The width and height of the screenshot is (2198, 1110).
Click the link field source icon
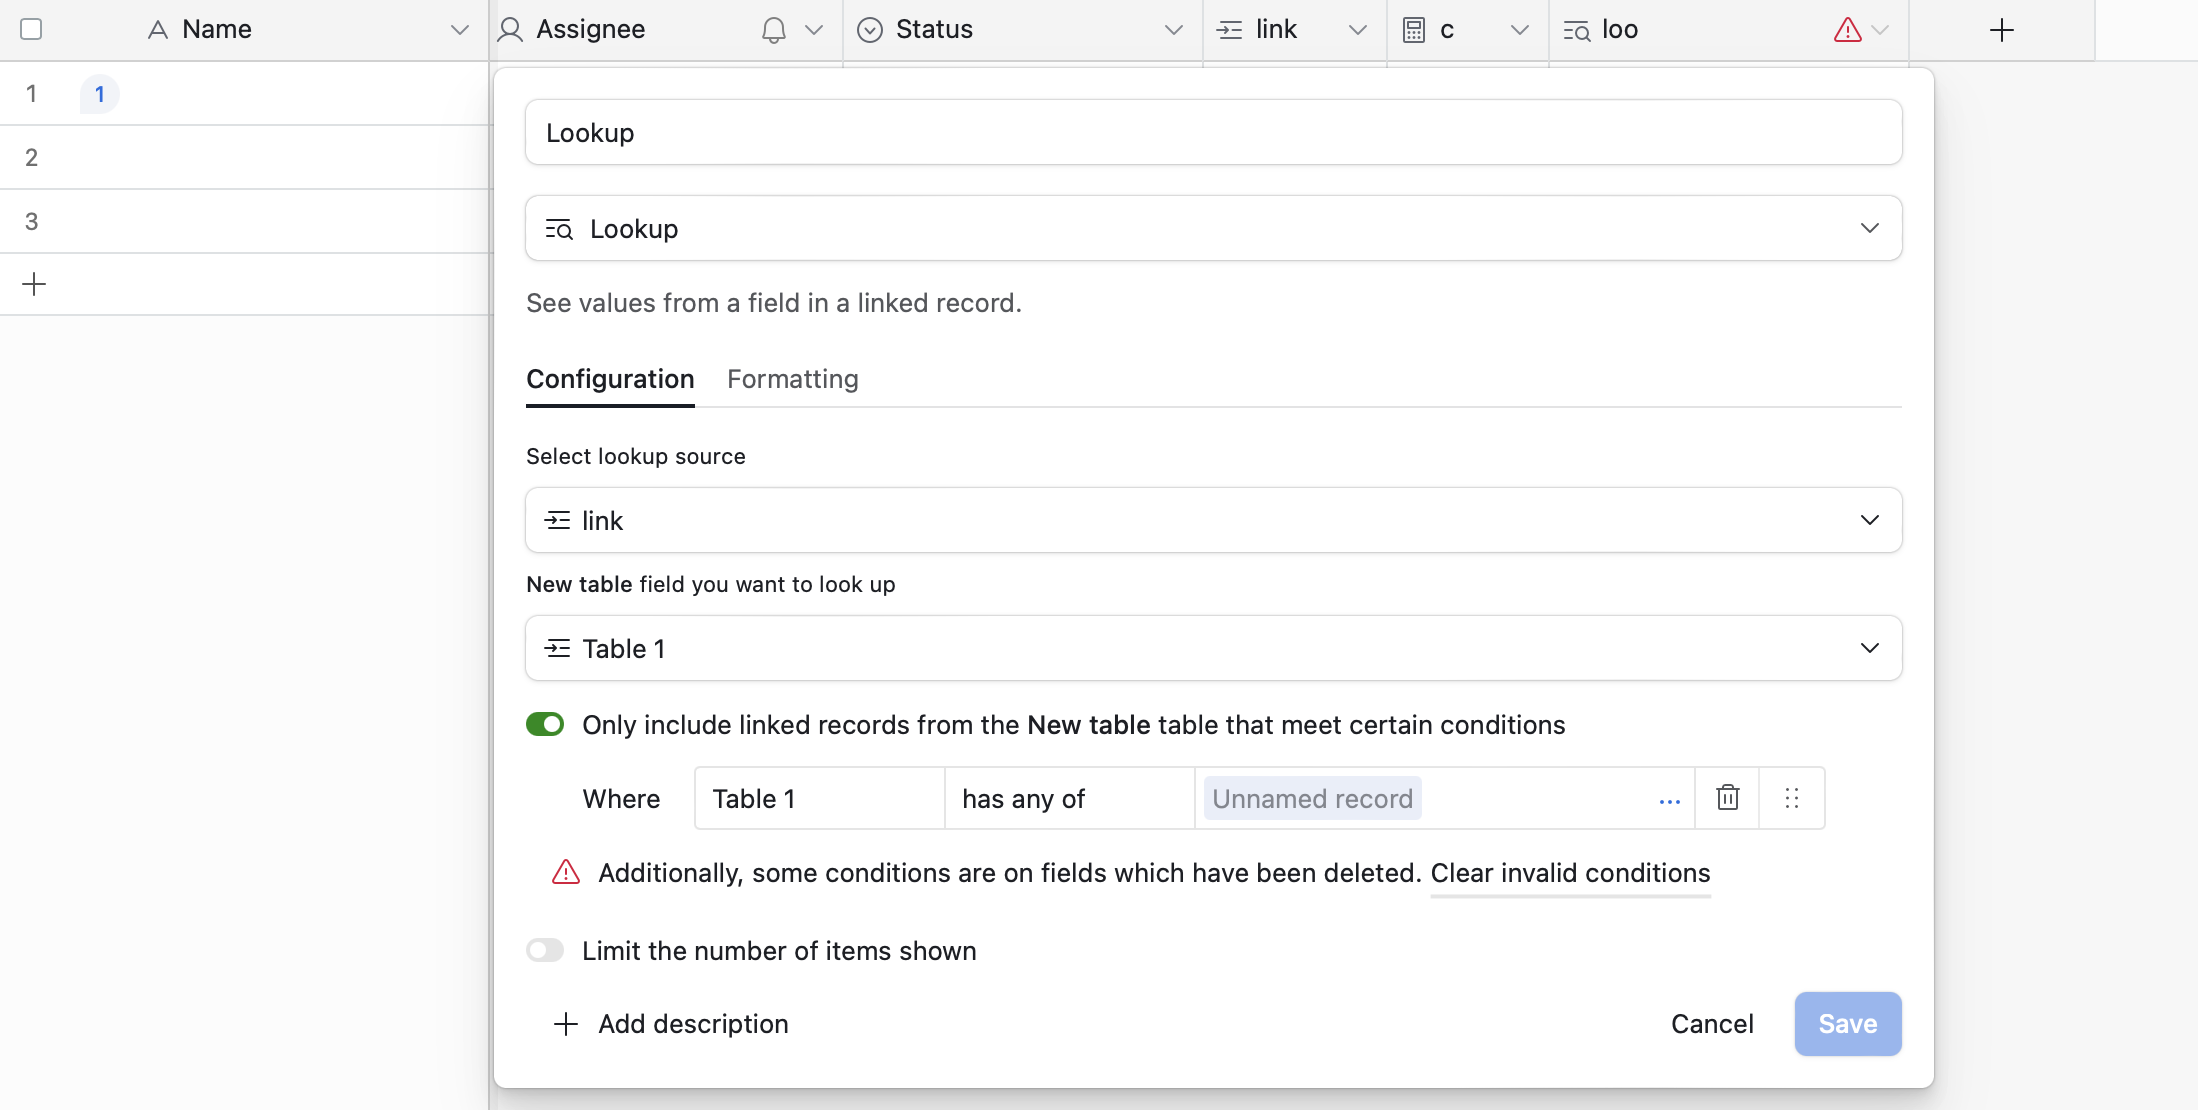558,520
